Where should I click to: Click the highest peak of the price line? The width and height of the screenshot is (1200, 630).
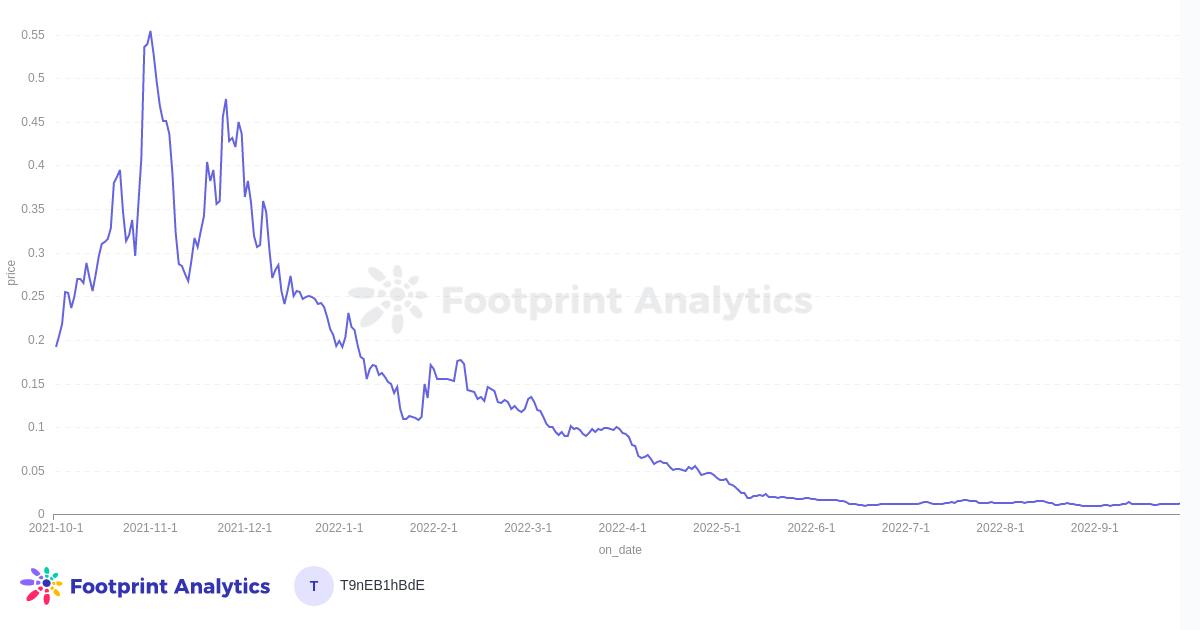tap(150, 32)
